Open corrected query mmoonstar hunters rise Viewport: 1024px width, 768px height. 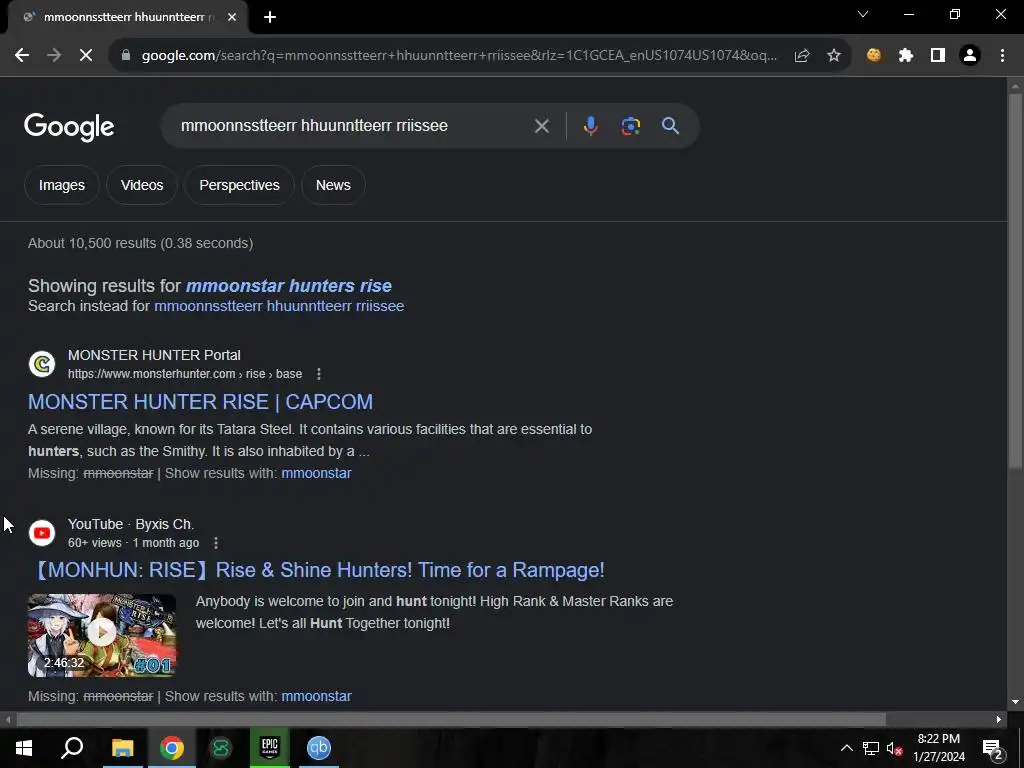[x=289, y=286]
